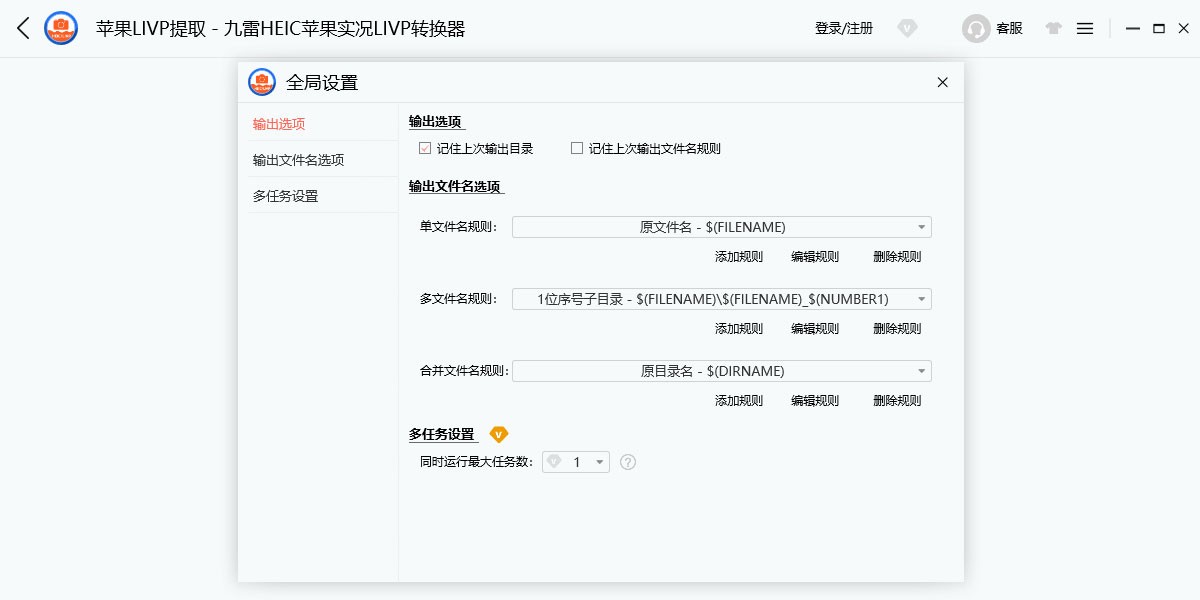Click the 多文件名规则: label
This screenshot has width=1200, height=600.
[x=458, y=299]
